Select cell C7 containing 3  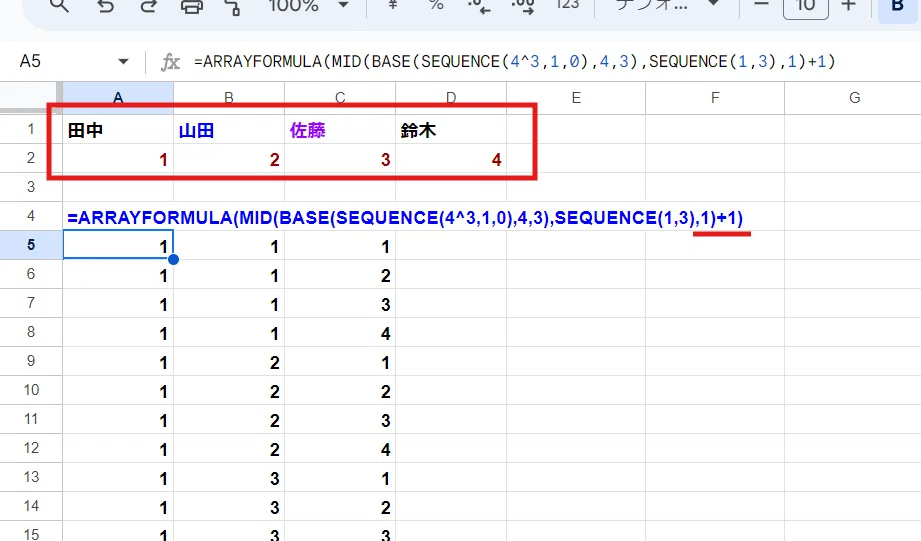point(340,303)
